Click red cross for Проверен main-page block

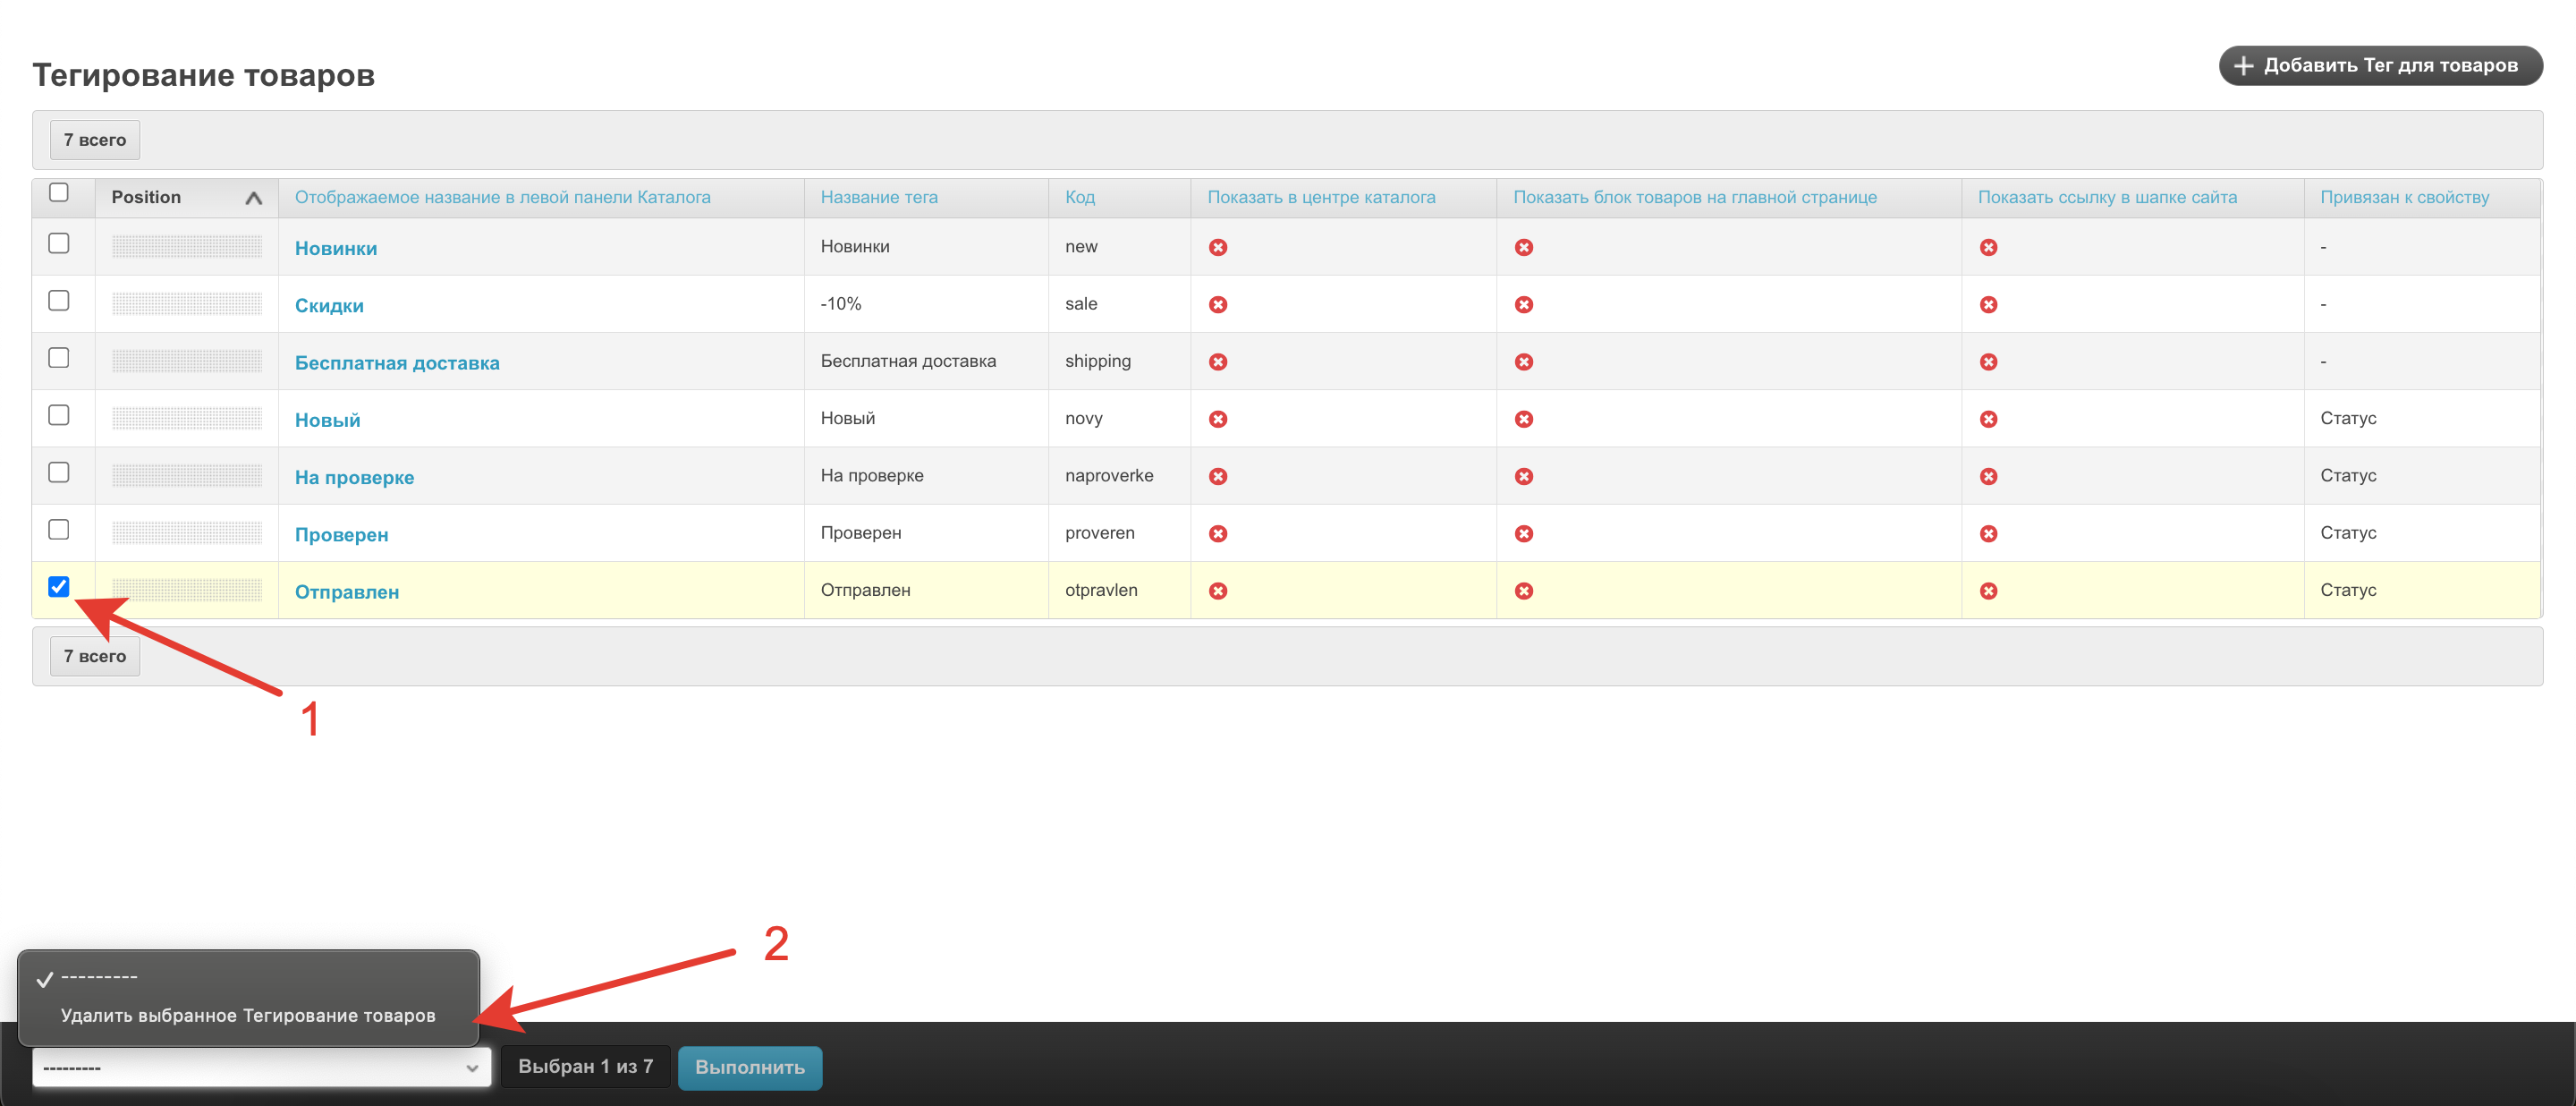[1523, 533]
